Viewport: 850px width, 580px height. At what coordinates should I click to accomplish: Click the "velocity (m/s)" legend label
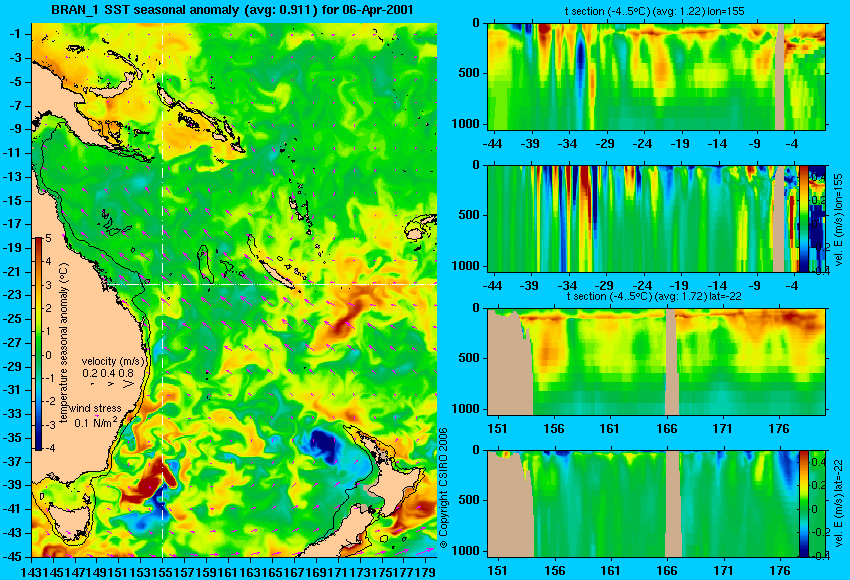point(113,361)
